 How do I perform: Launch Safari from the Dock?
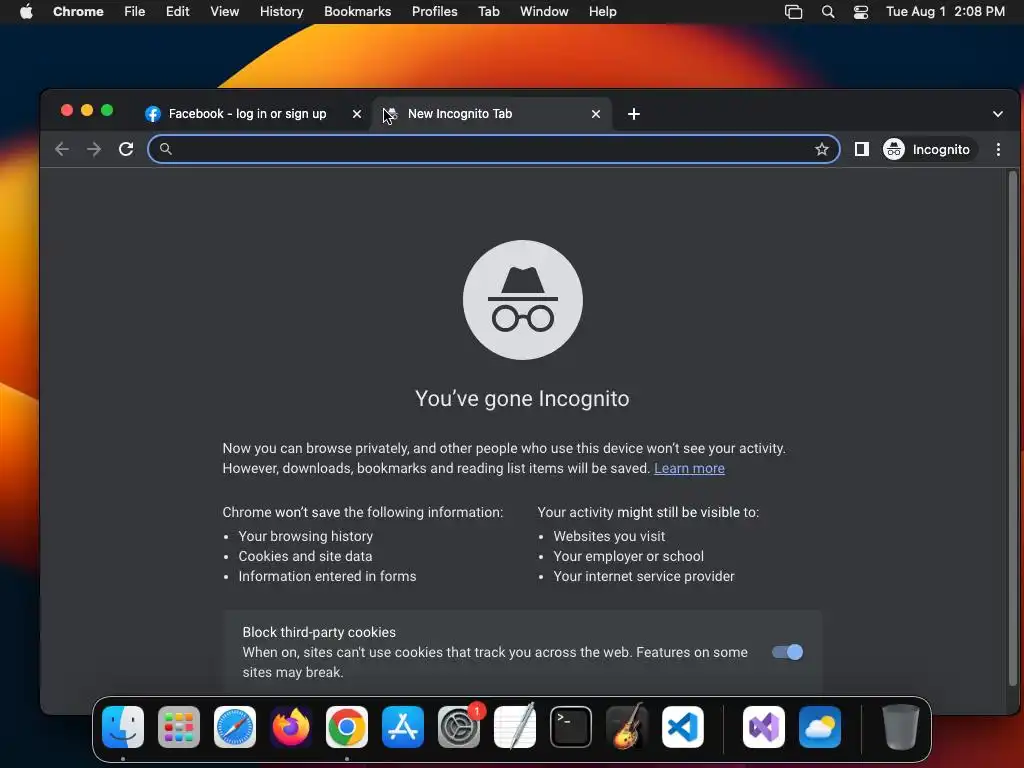point(235,727)
